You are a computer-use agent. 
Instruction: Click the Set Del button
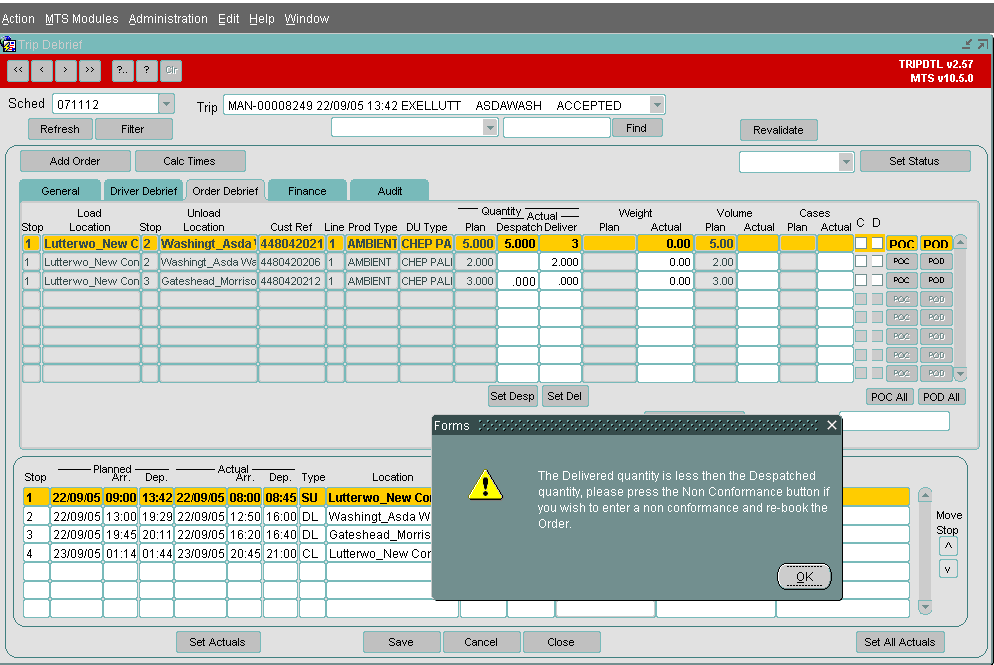point(564,396)
